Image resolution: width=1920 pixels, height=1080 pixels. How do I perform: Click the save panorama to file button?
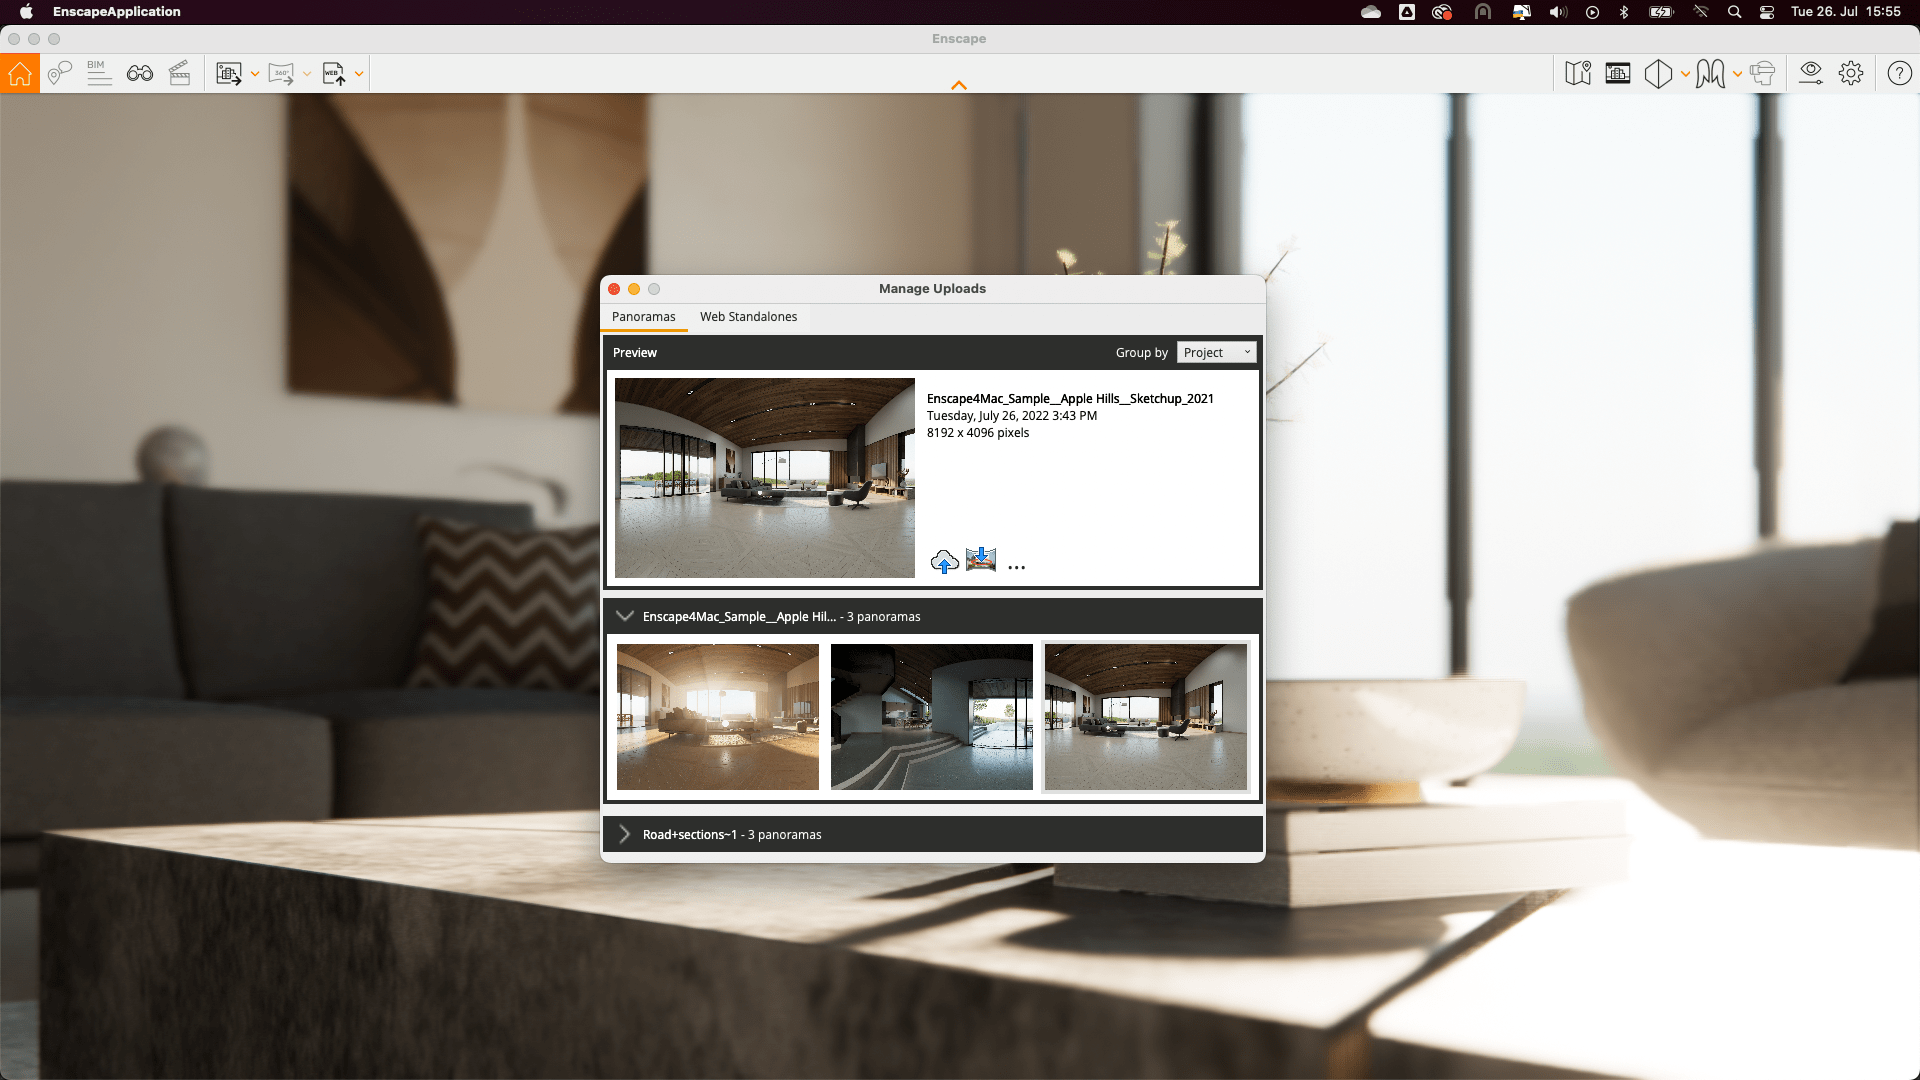(981, 560)
